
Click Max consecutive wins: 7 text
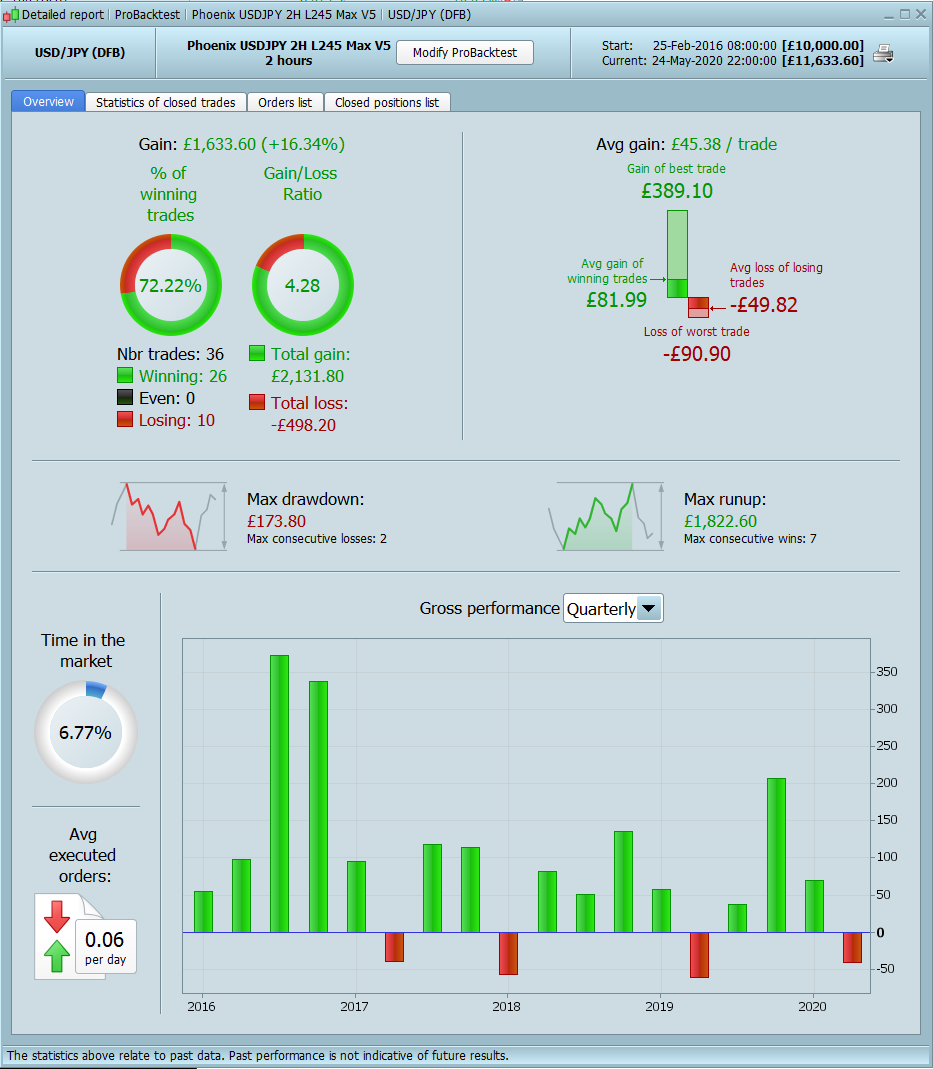pos(750,539)
